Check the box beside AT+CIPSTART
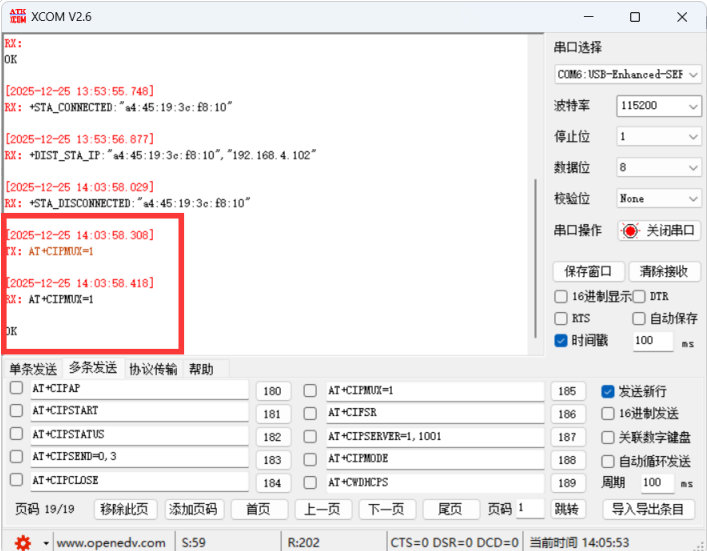The image size is (707, 551). coord(16,410)
